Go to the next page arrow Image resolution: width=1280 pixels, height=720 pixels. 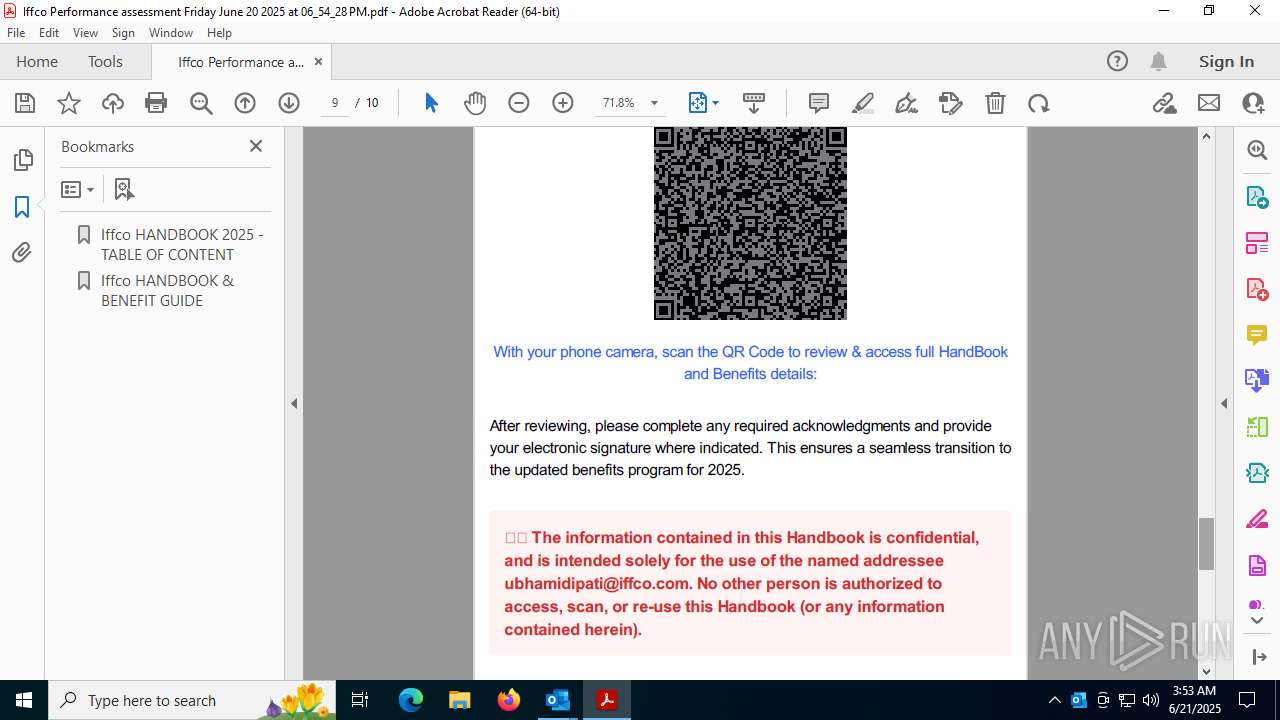pos(289,103)
